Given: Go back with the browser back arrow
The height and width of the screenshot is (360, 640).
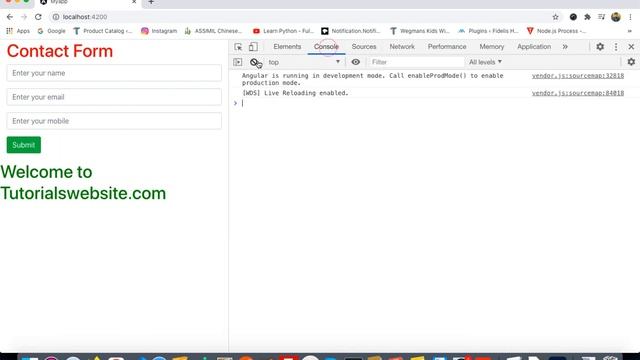Looking at the screenshot, I should 10,17.
